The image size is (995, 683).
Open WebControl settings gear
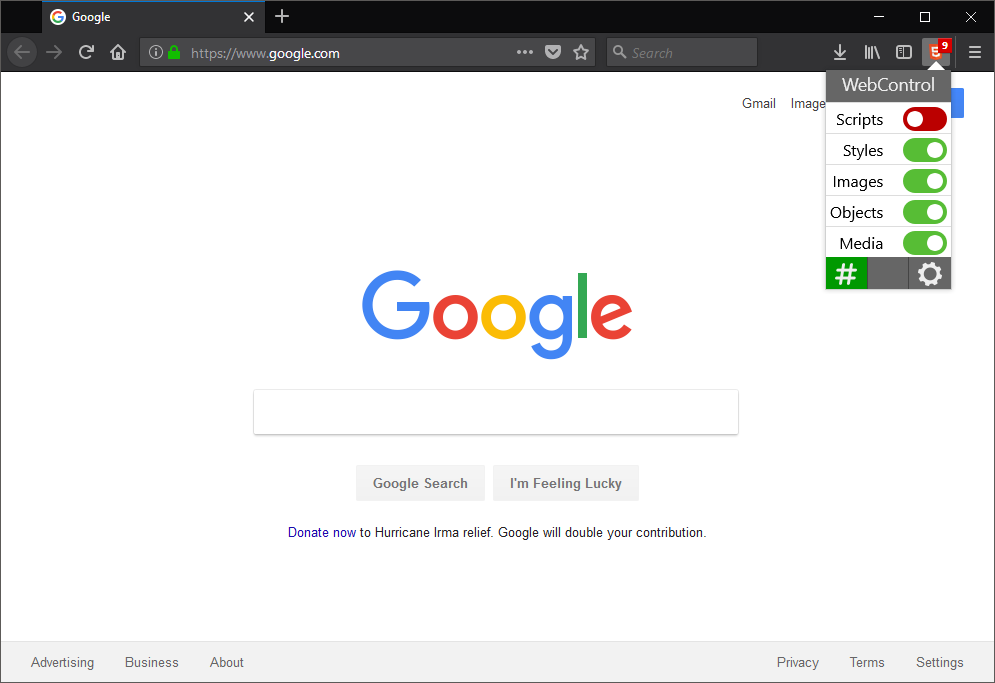click(x=930, y=274)
